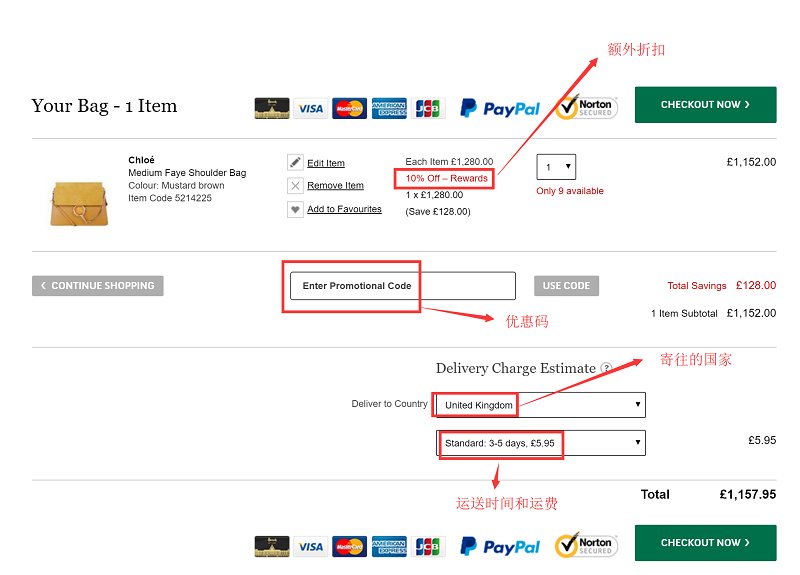Click the £1,157.95 total amount
Screen dimensions: 800x575
click(747, 494)
